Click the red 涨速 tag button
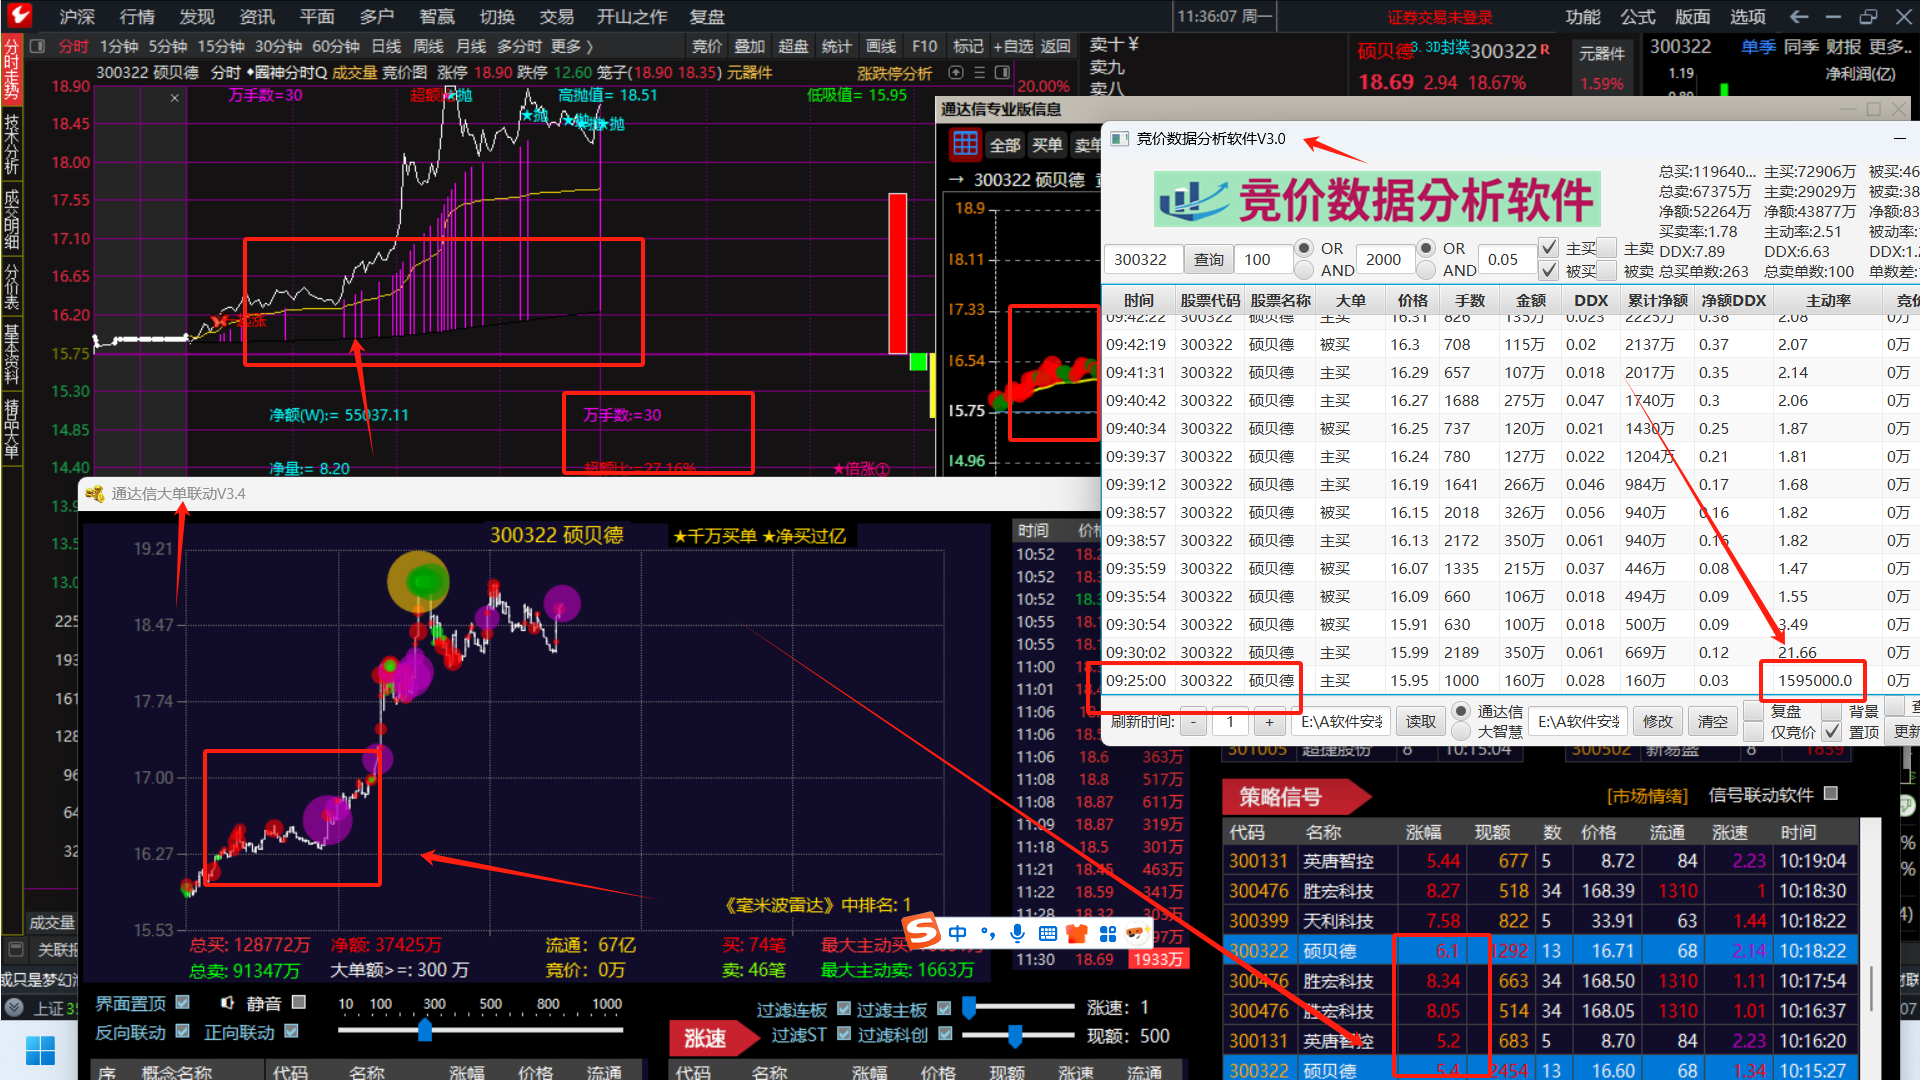The height and width of the screenshot is (1080, 1920). pos(713,1038)
